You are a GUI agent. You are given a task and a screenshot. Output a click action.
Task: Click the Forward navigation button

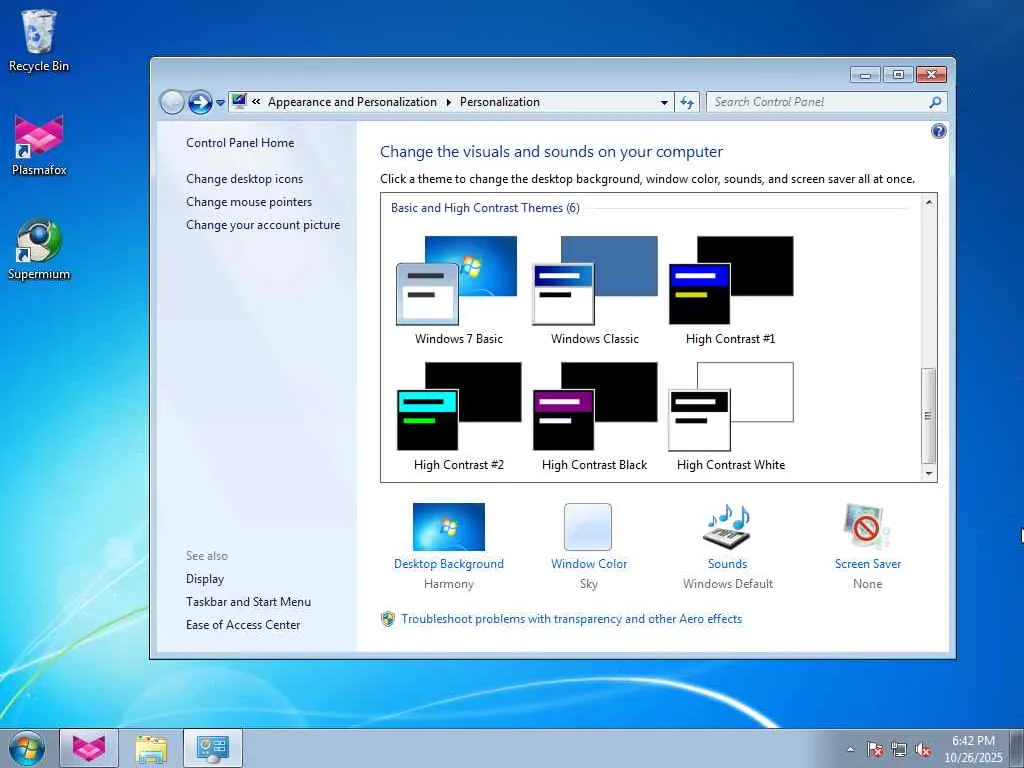(x=200, y=102)
